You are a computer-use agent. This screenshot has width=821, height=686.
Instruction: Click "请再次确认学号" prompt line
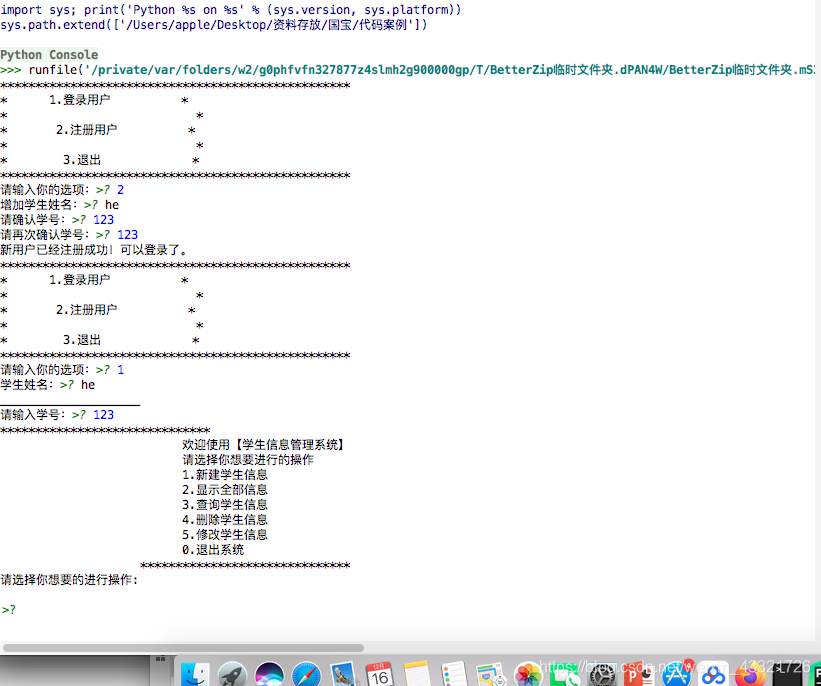[x=69, y=235]
